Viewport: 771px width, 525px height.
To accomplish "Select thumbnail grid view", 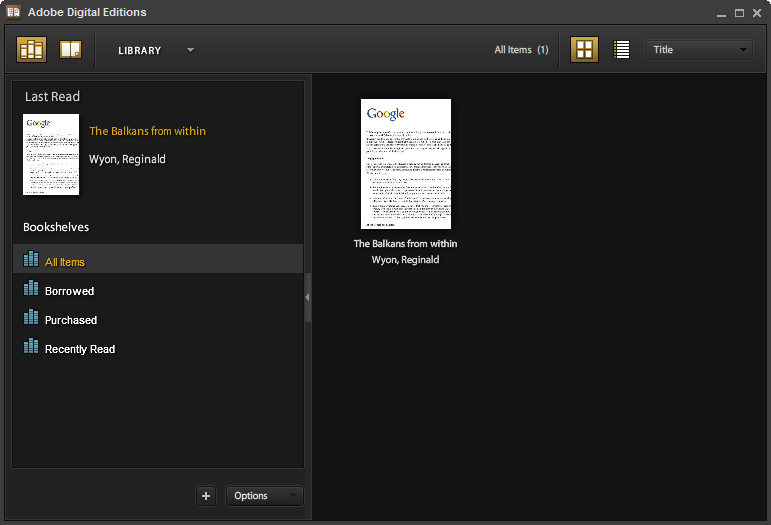I will coord(584,50).
